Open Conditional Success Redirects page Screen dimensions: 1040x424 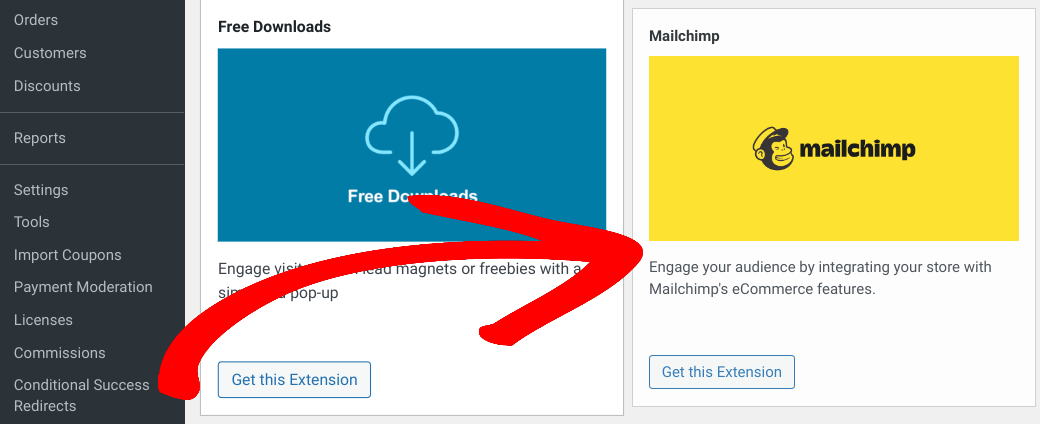coord(82,395)
